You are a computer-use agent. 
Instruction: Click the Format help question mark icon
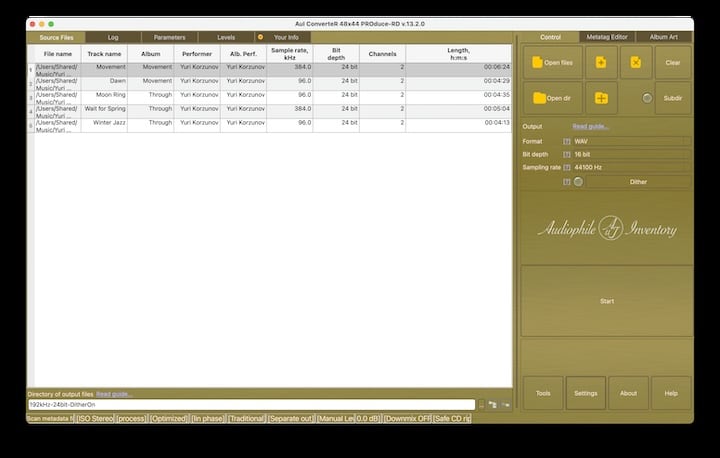[x=567, y=141]
